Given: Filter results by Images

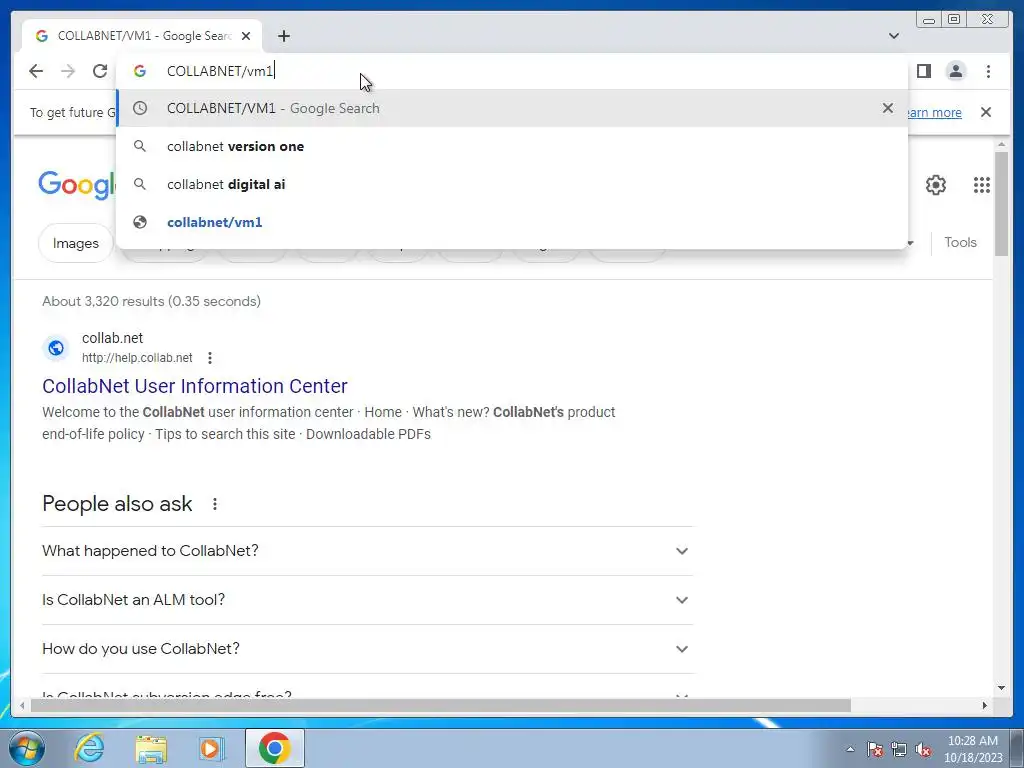Looking at the screenshot, I should [x=76, y=243].
